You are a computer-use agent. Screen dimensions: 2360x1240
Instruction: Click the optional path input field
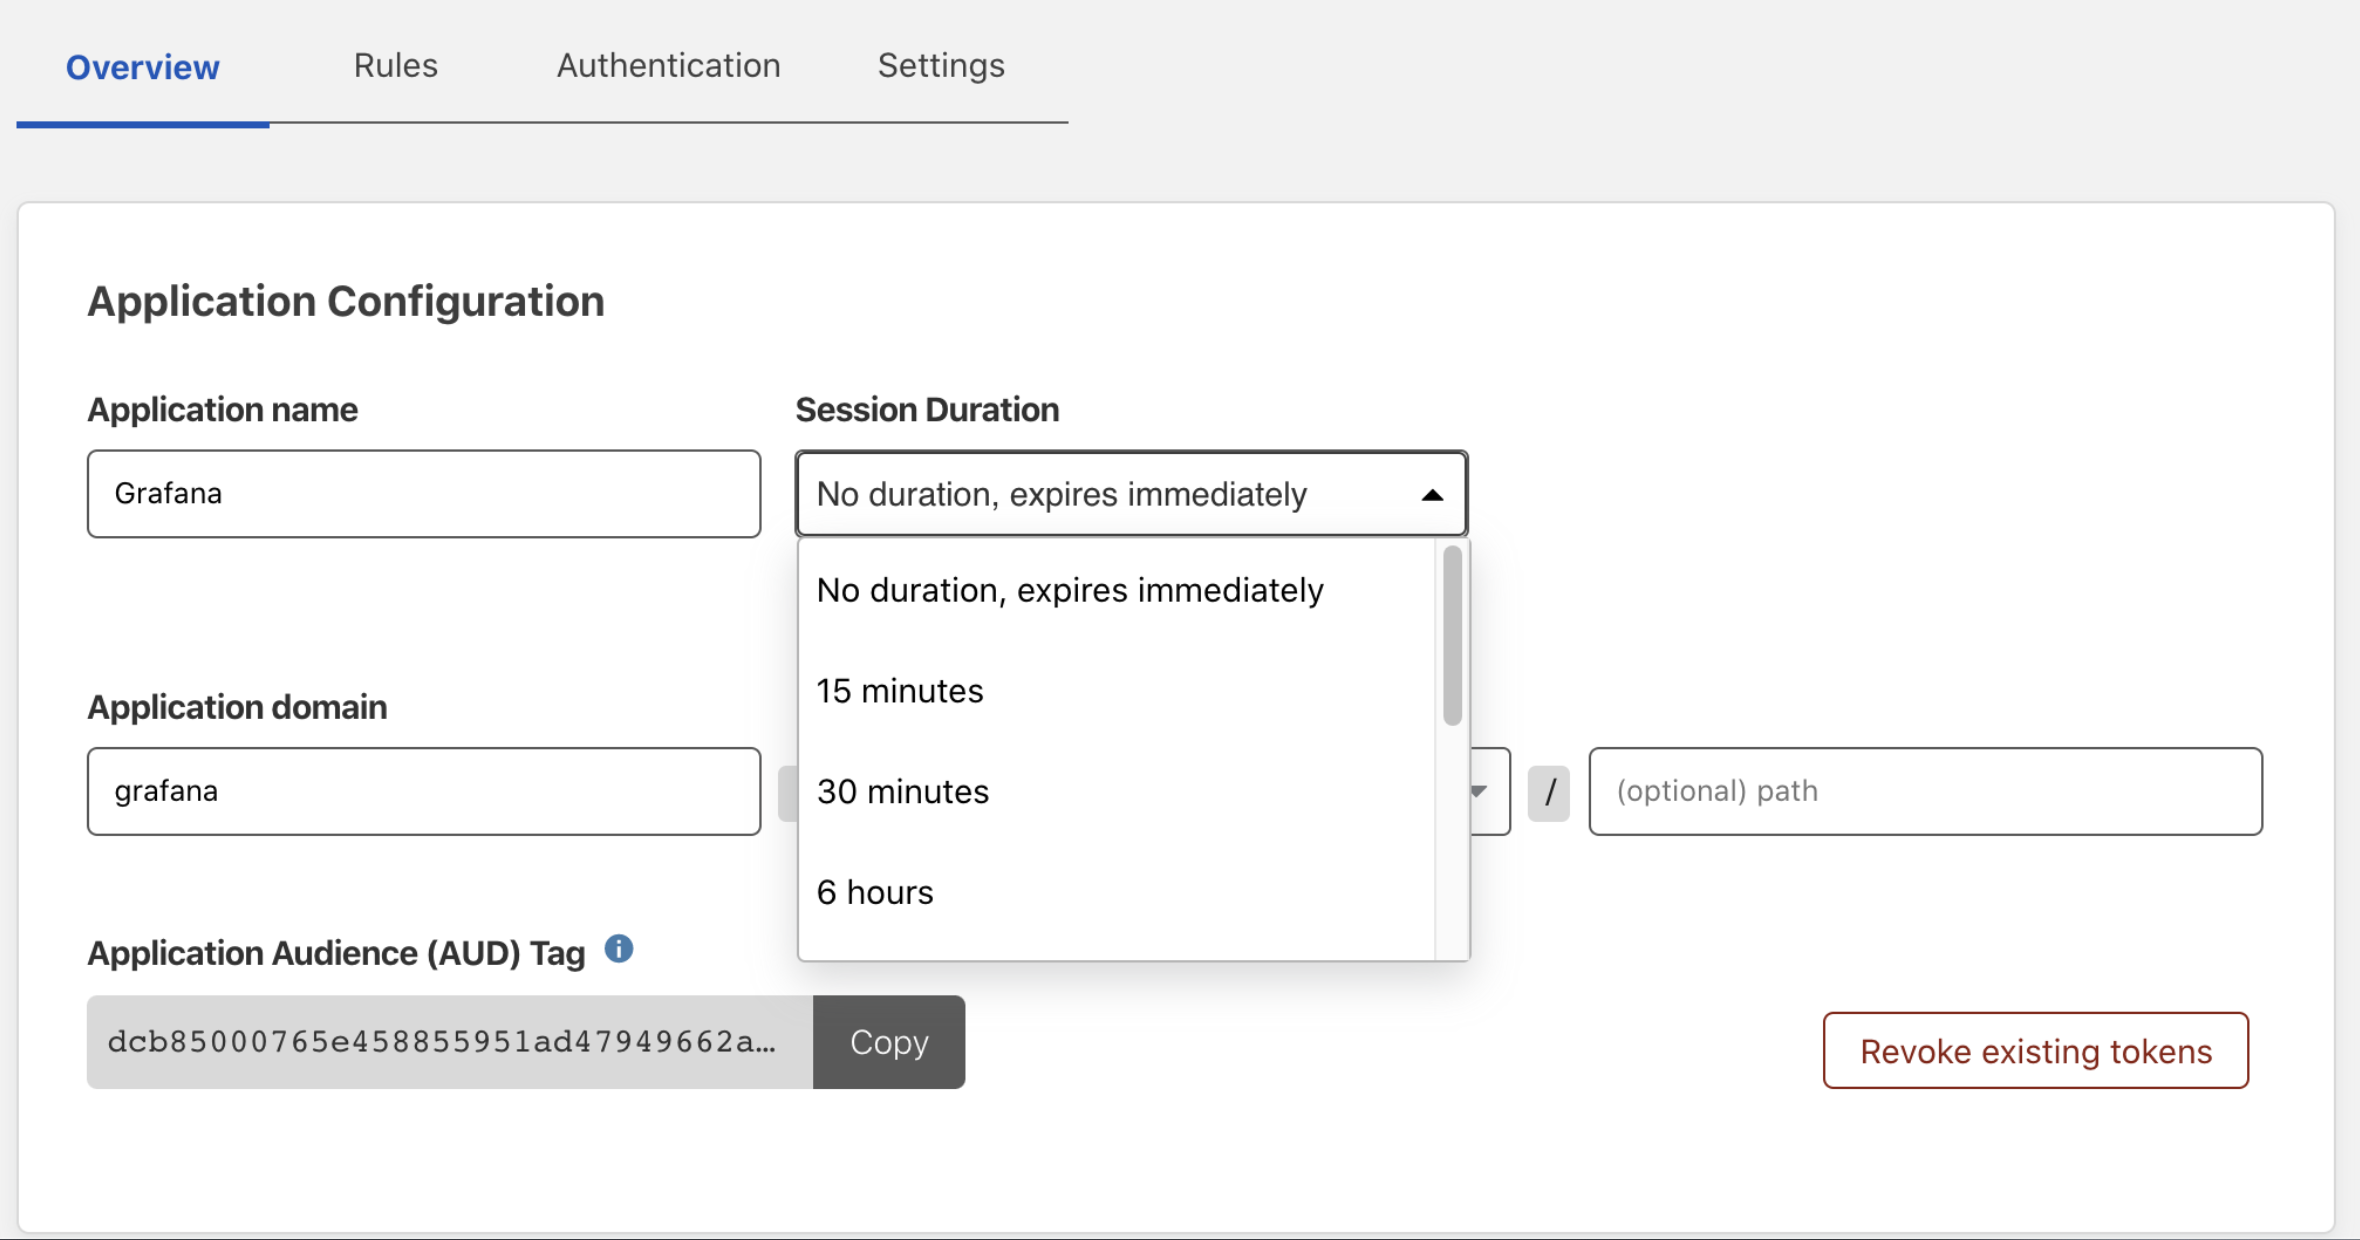1925,791
